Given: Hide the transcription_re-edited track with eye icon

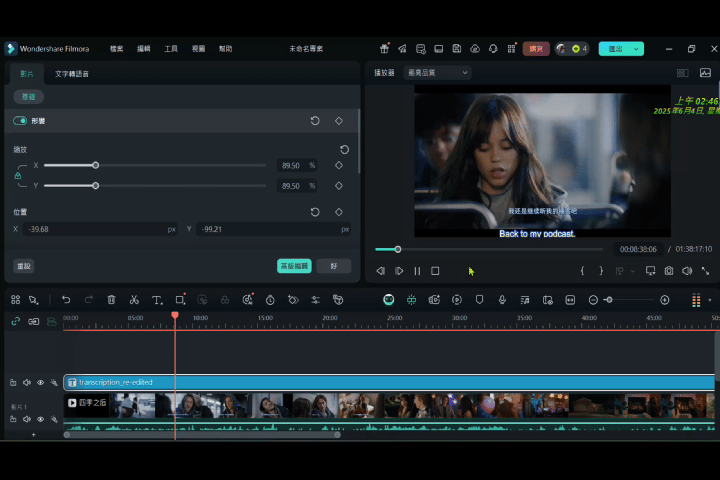Looking at the screenshot, I should (40, 383).
